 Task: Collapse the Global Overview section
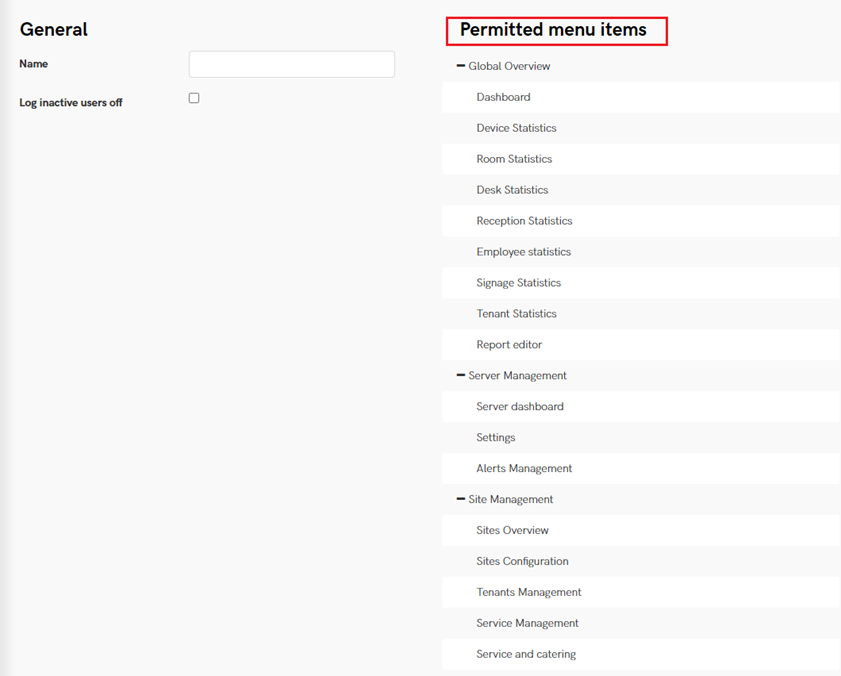click(x=461, y=66)
